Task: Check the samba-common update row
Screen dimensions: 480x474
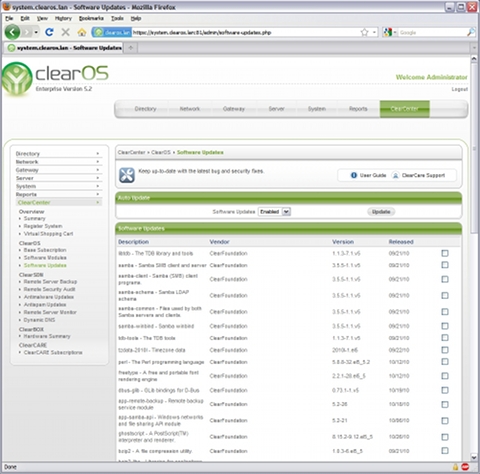Action: 445,312
